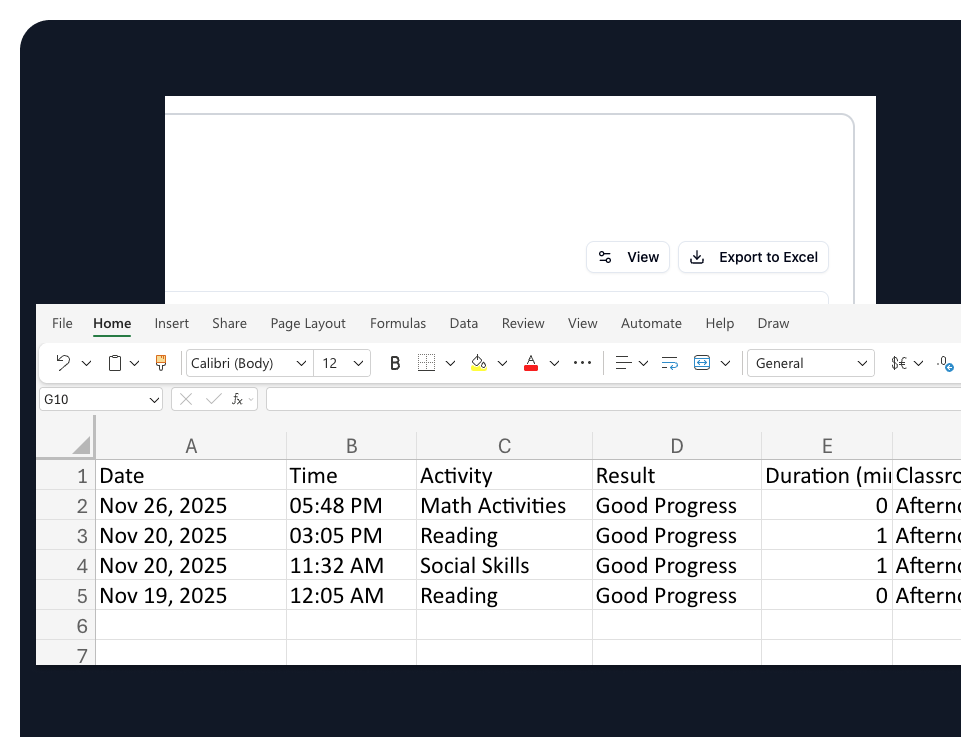Open the font size dropdown
This screenshot has height=737, width=961.
342,363
